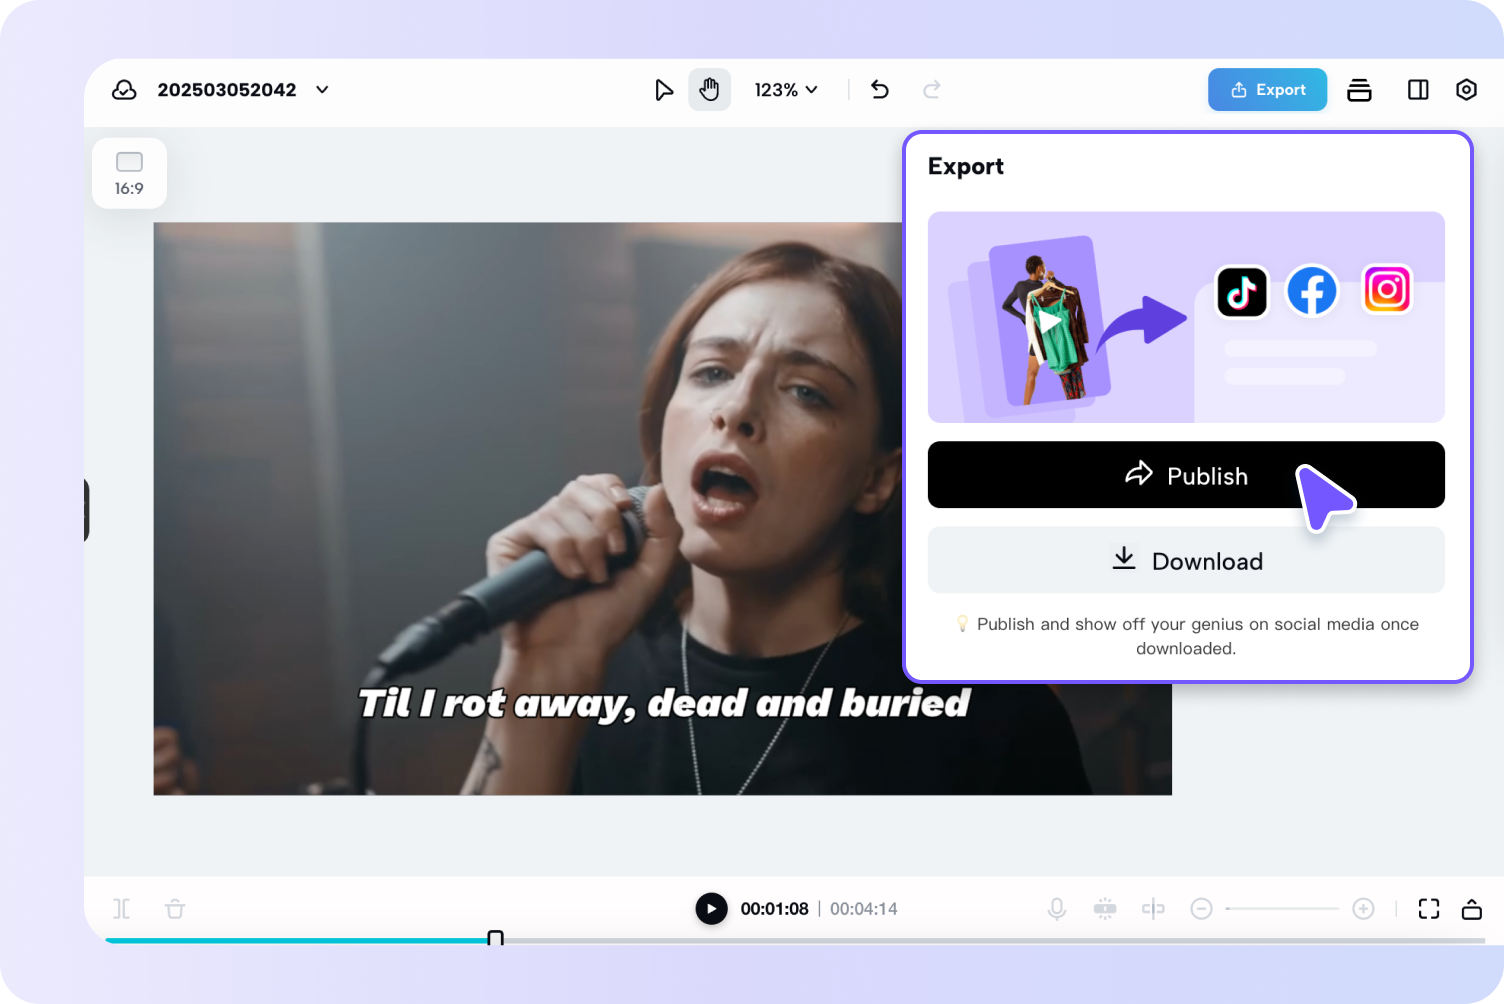Click the Export button

pos(1267,89)
